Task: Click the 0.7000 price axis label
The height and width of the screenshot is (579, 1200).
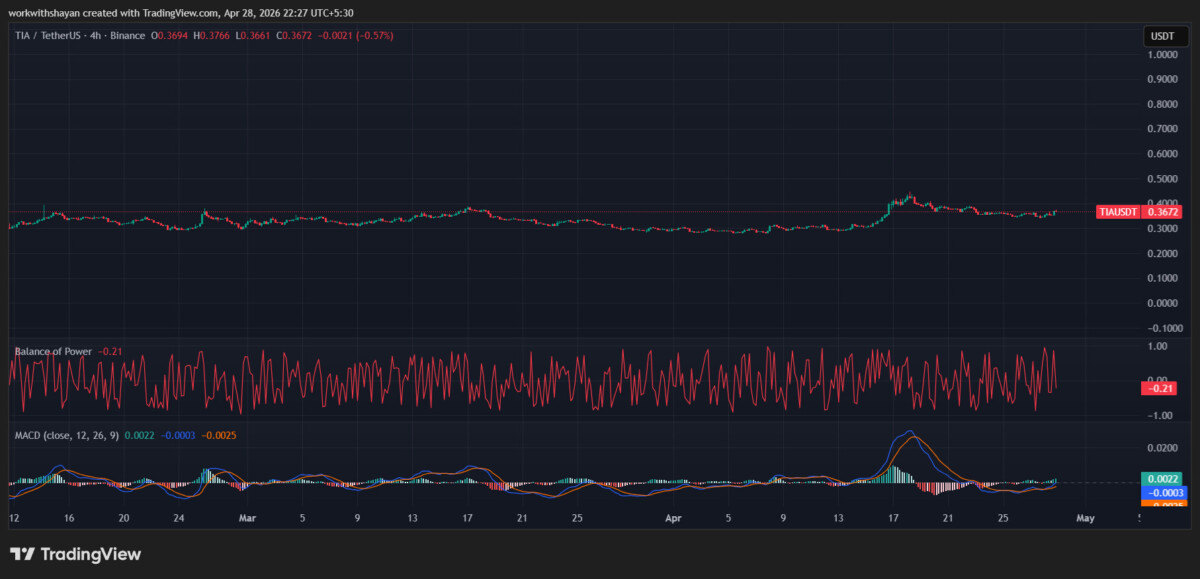Action: 1162,129
